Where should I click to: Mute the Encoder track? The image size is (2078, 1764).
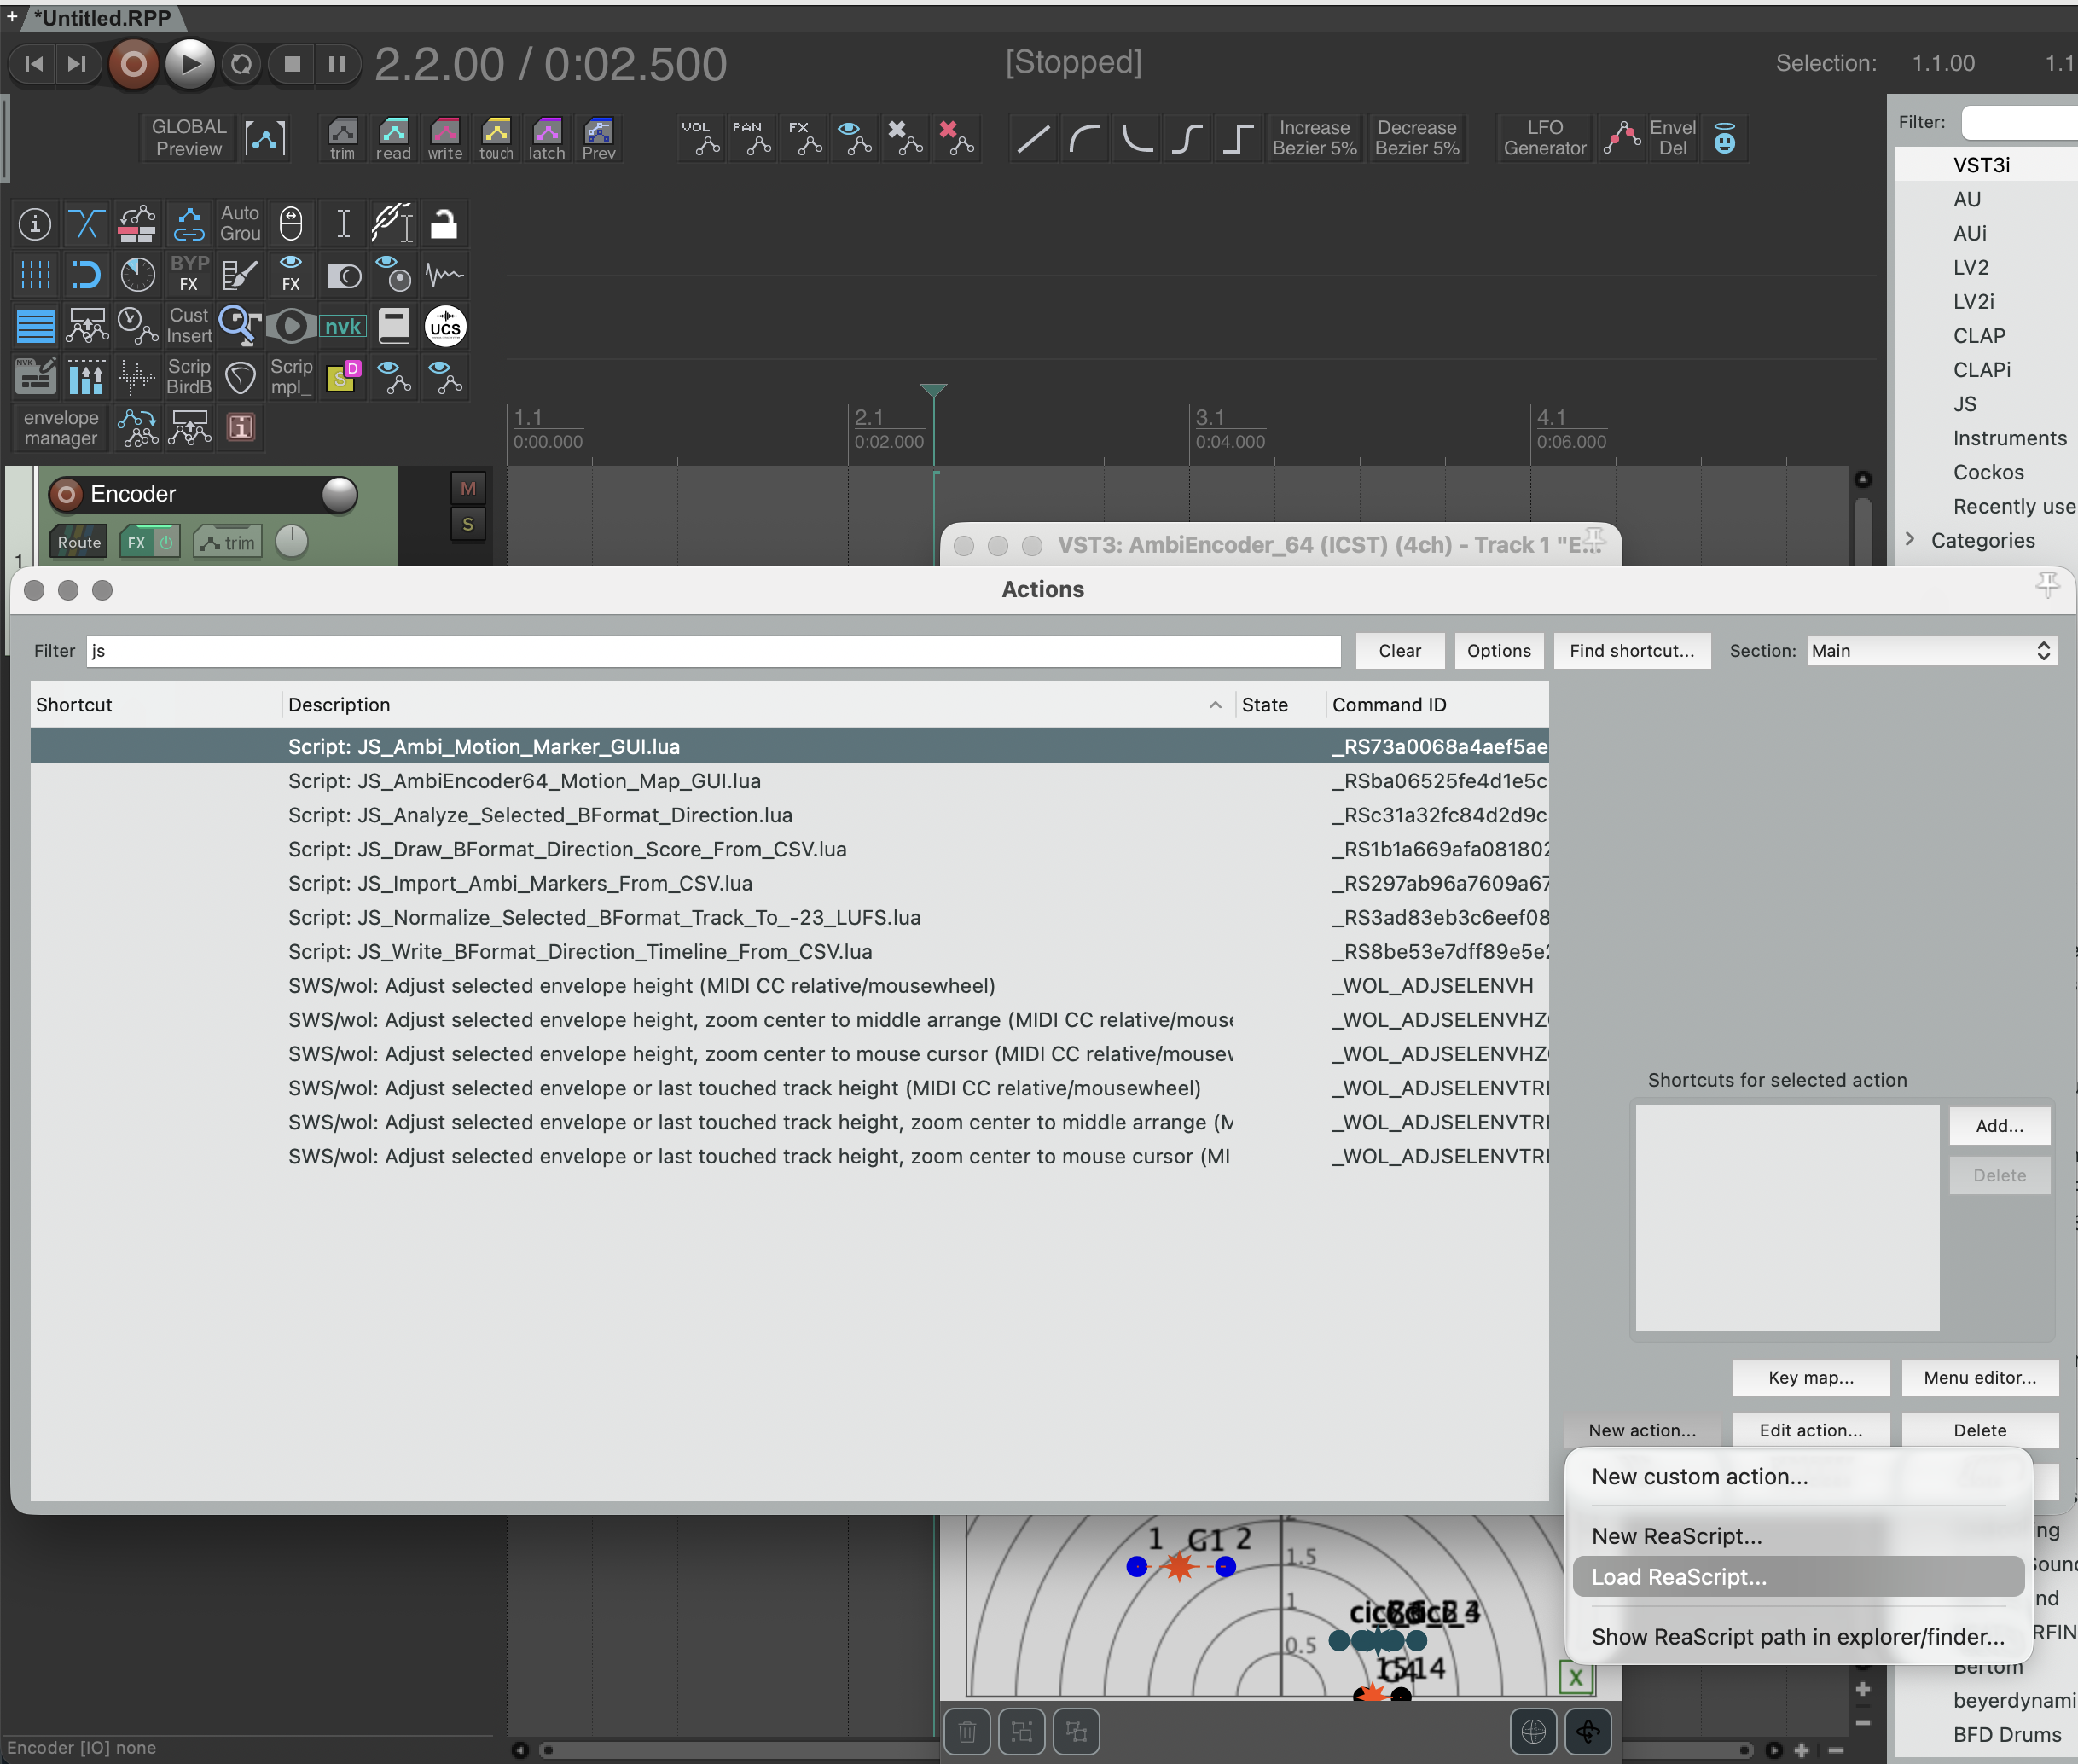tap(468, 488)
